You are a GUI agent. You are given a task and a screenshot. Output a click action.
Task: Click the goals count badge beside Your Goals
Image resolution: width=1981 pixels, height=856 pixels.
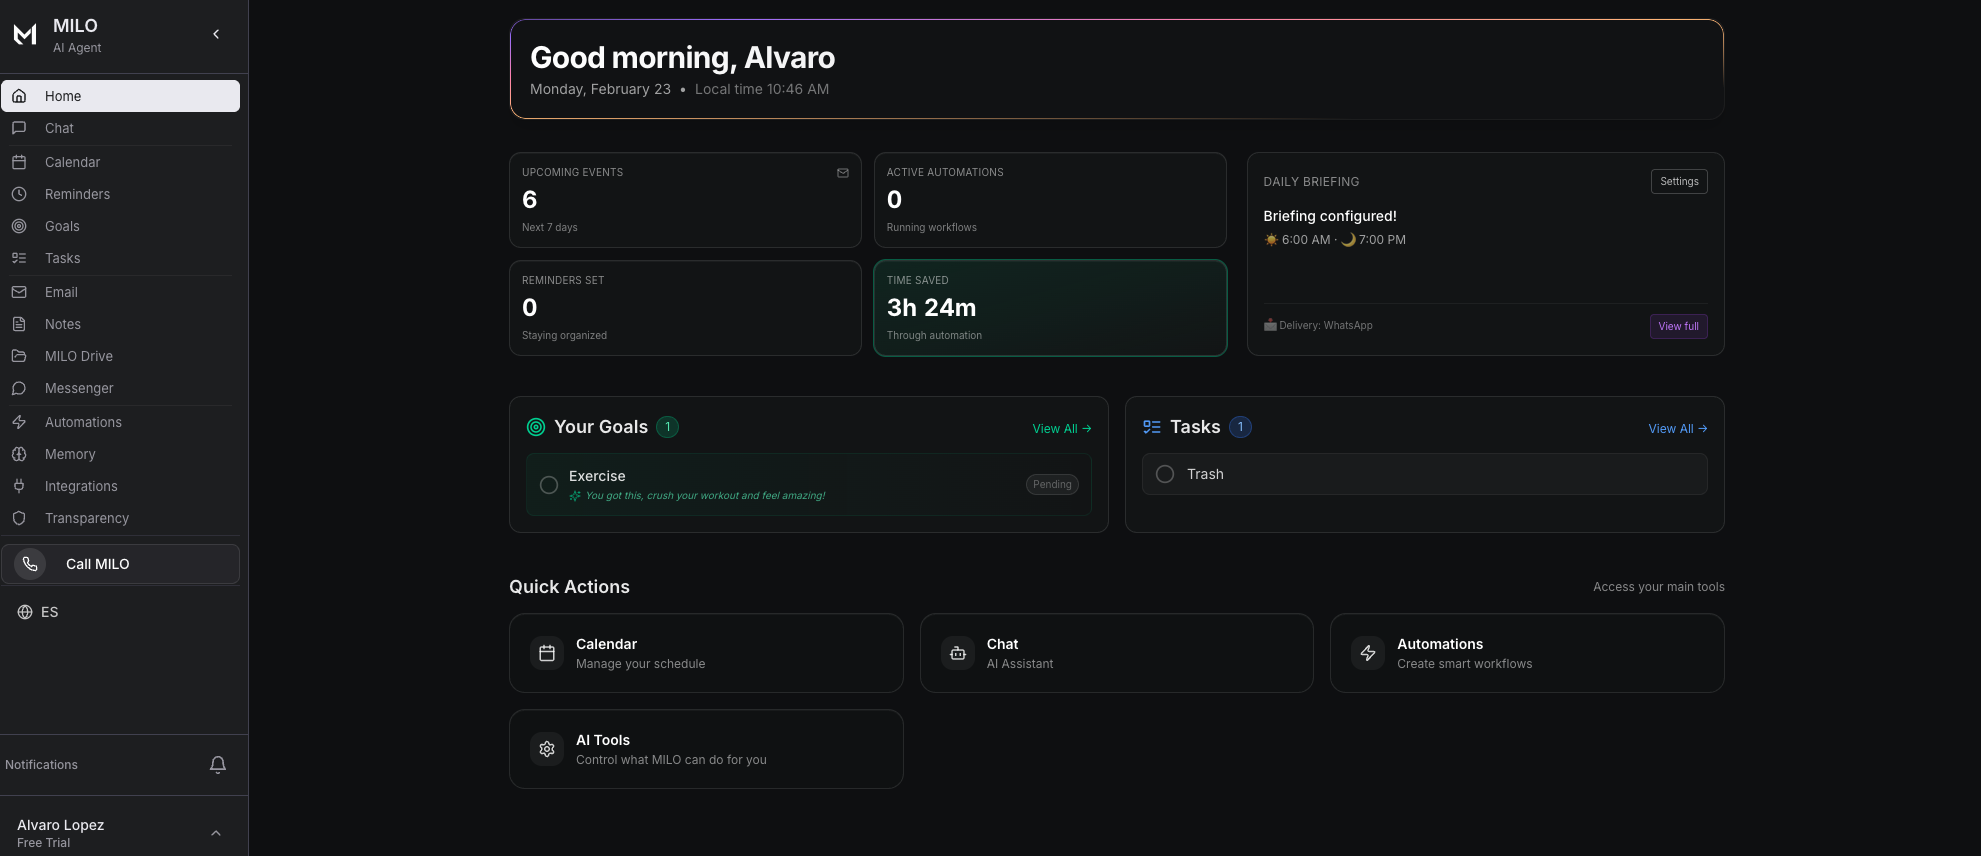[x=668, y=427]
